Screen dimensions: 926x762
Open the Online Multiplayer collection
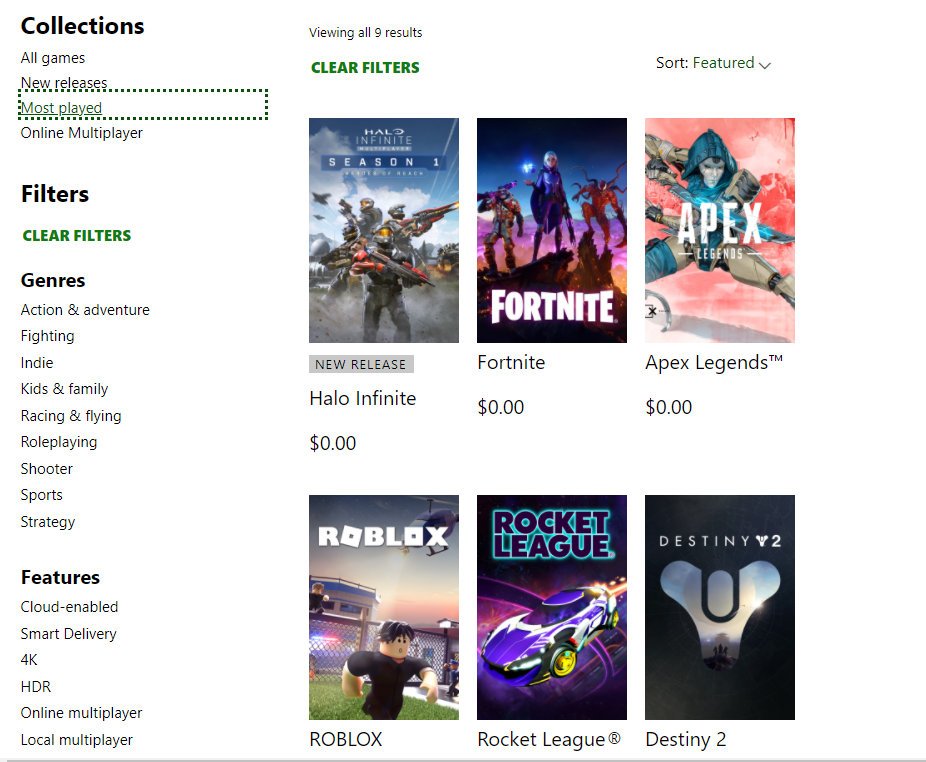81,133
